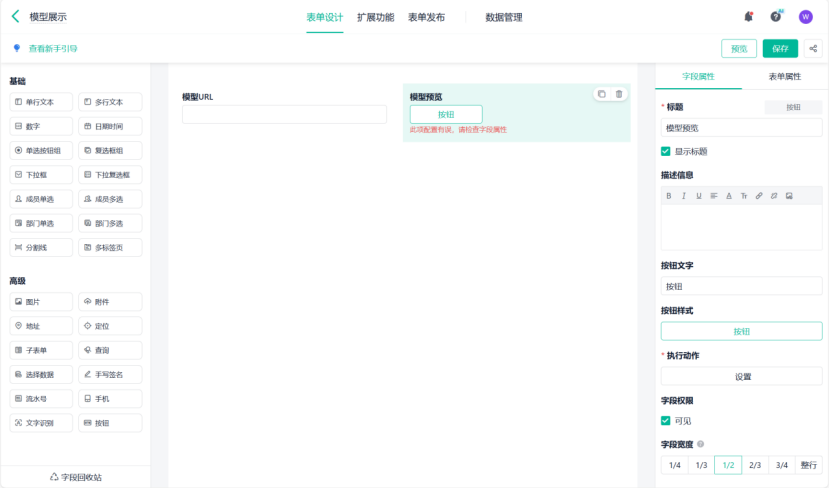Add a 附件 field component

pos(110,302)
